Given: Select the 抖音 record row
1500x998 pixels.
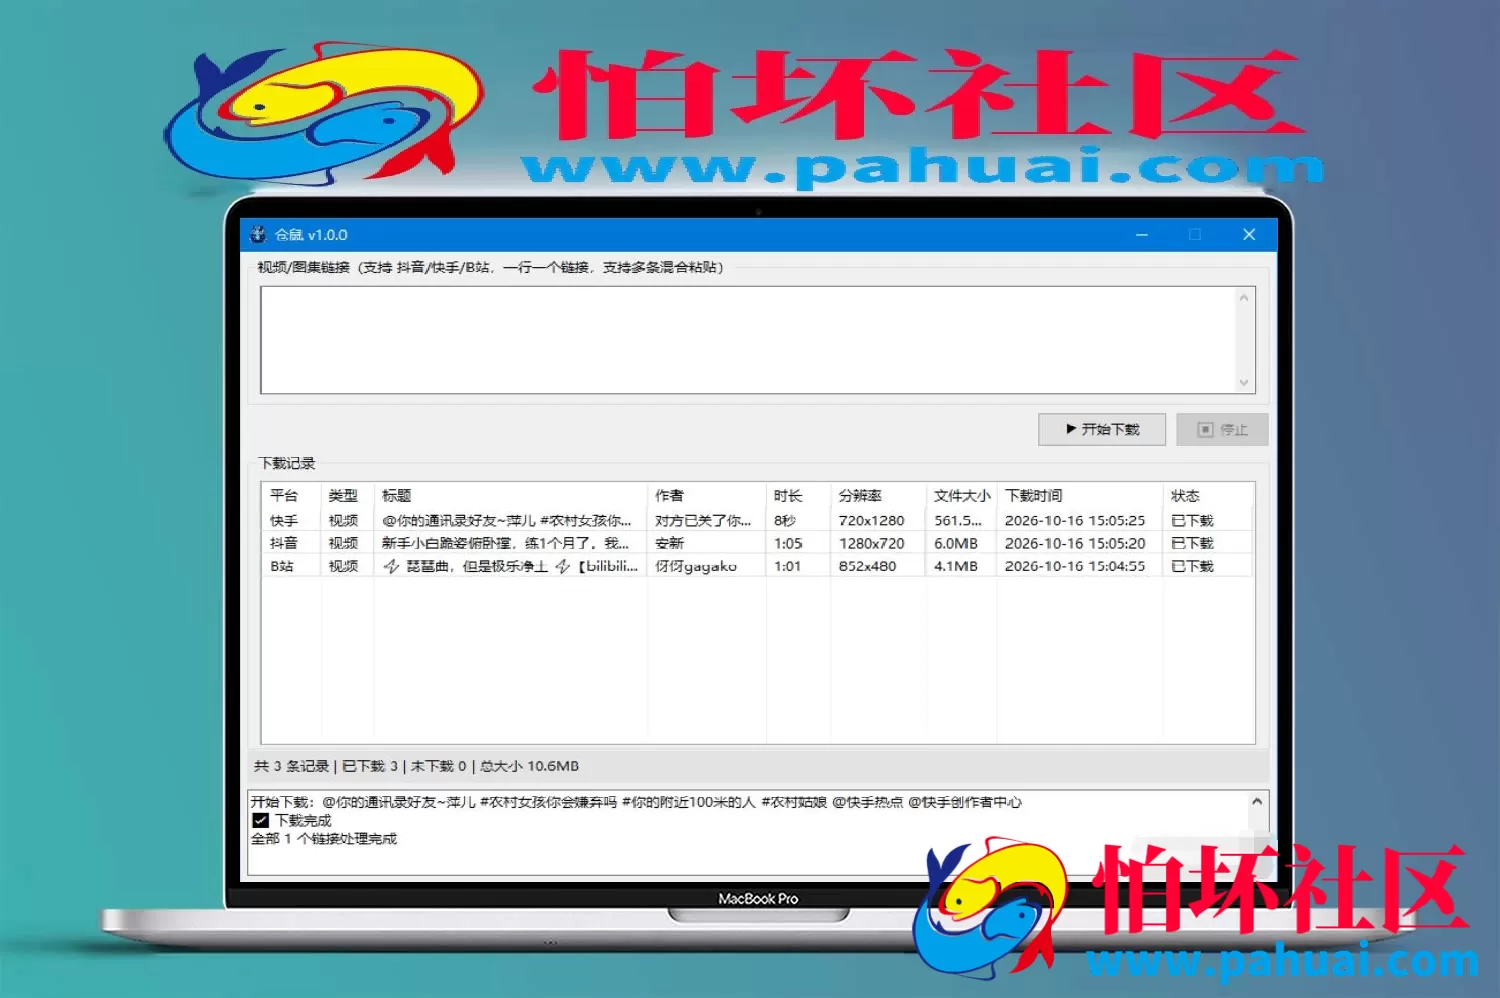Looking at the screenshot, I should [758, 543].
